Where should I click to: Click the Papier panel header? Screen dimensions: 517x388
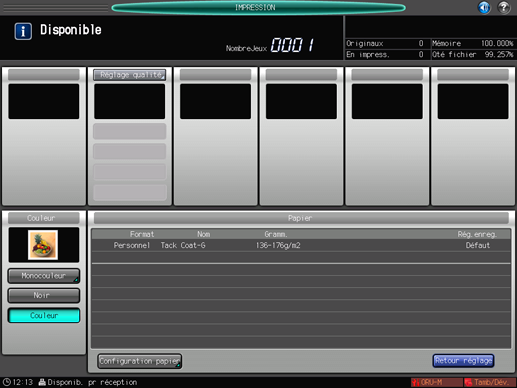tap(301, 218)
